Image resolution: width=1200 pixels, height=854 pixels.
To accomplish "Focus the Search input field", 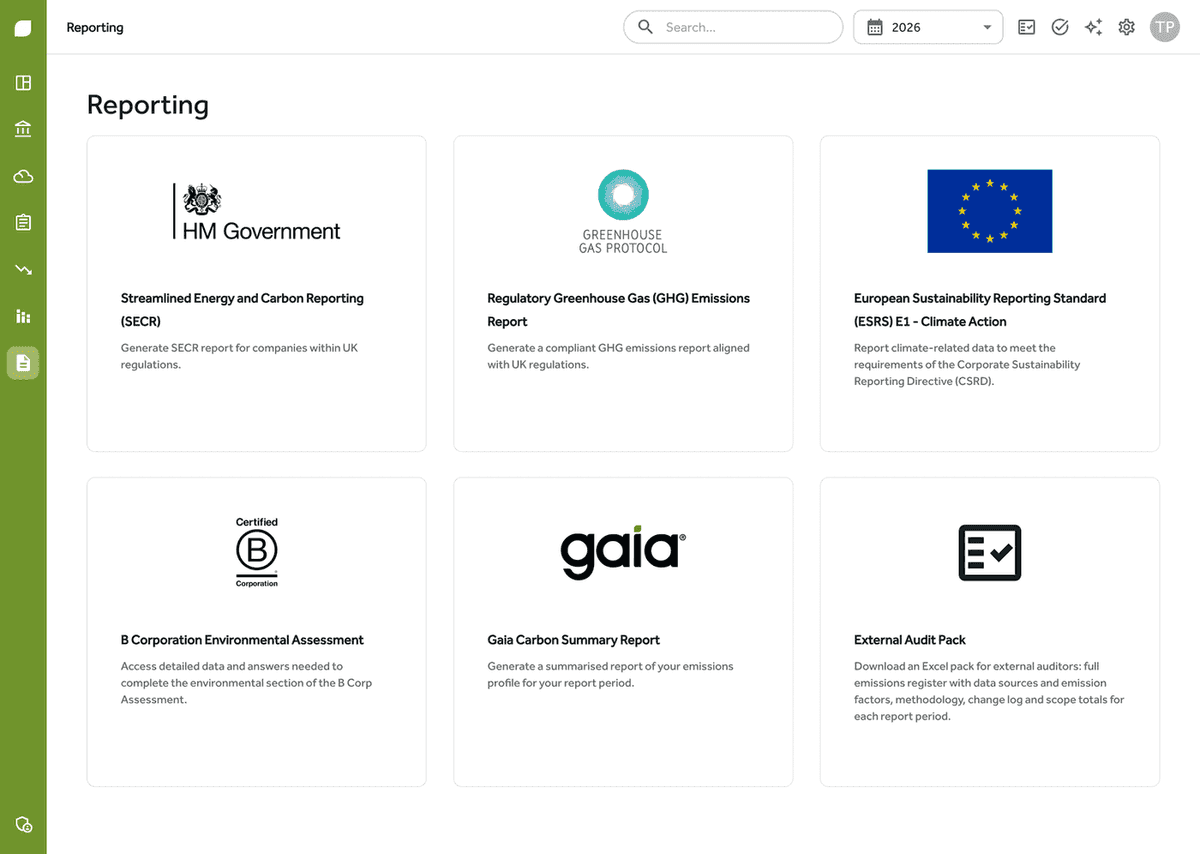I will [x=733, y=27].
